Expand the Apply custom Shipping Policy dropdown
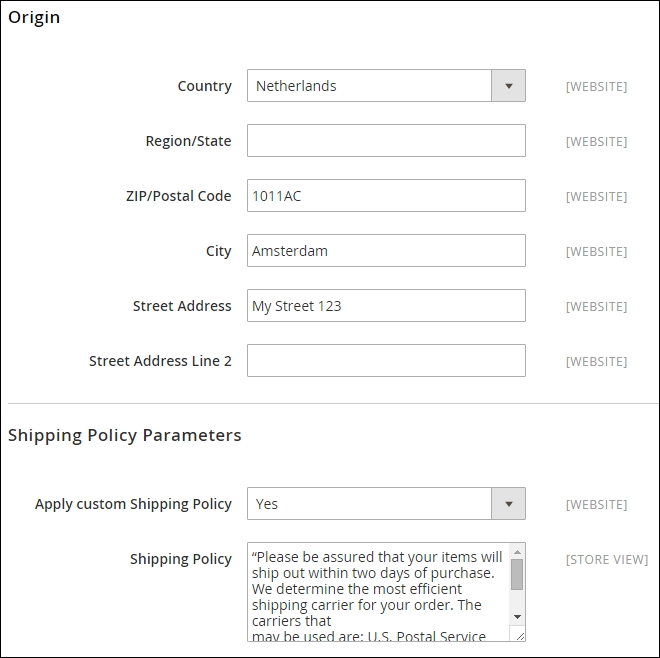 click(386, 504)
